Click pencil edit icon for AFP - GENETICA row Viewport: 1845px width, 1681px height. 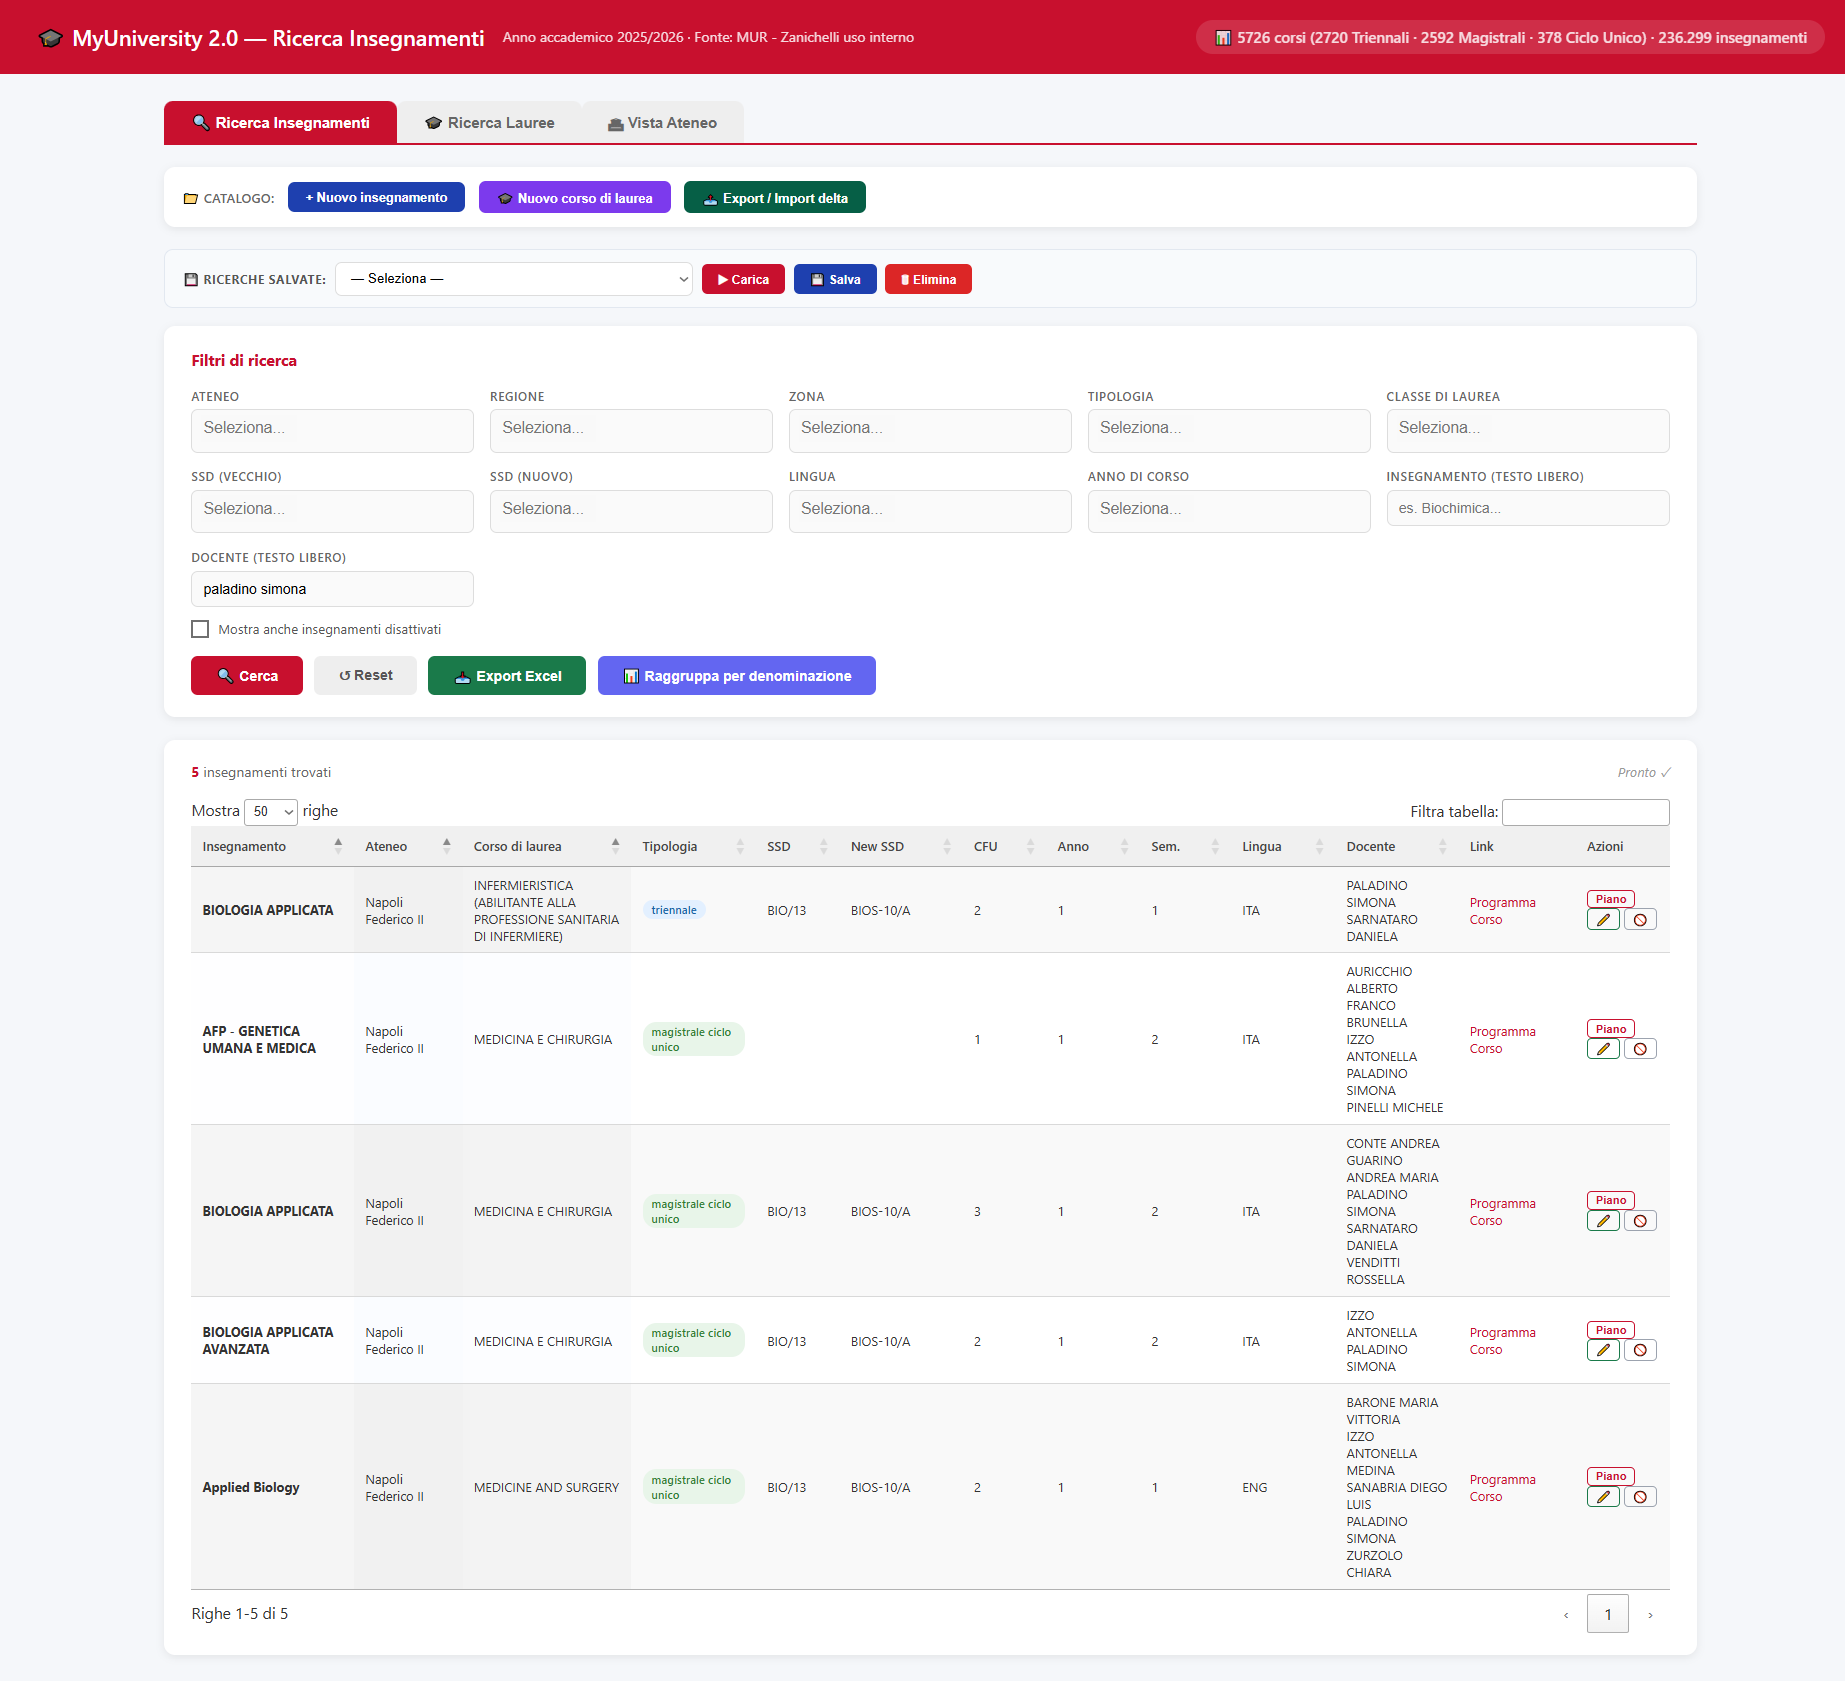coord(1603,1049)
